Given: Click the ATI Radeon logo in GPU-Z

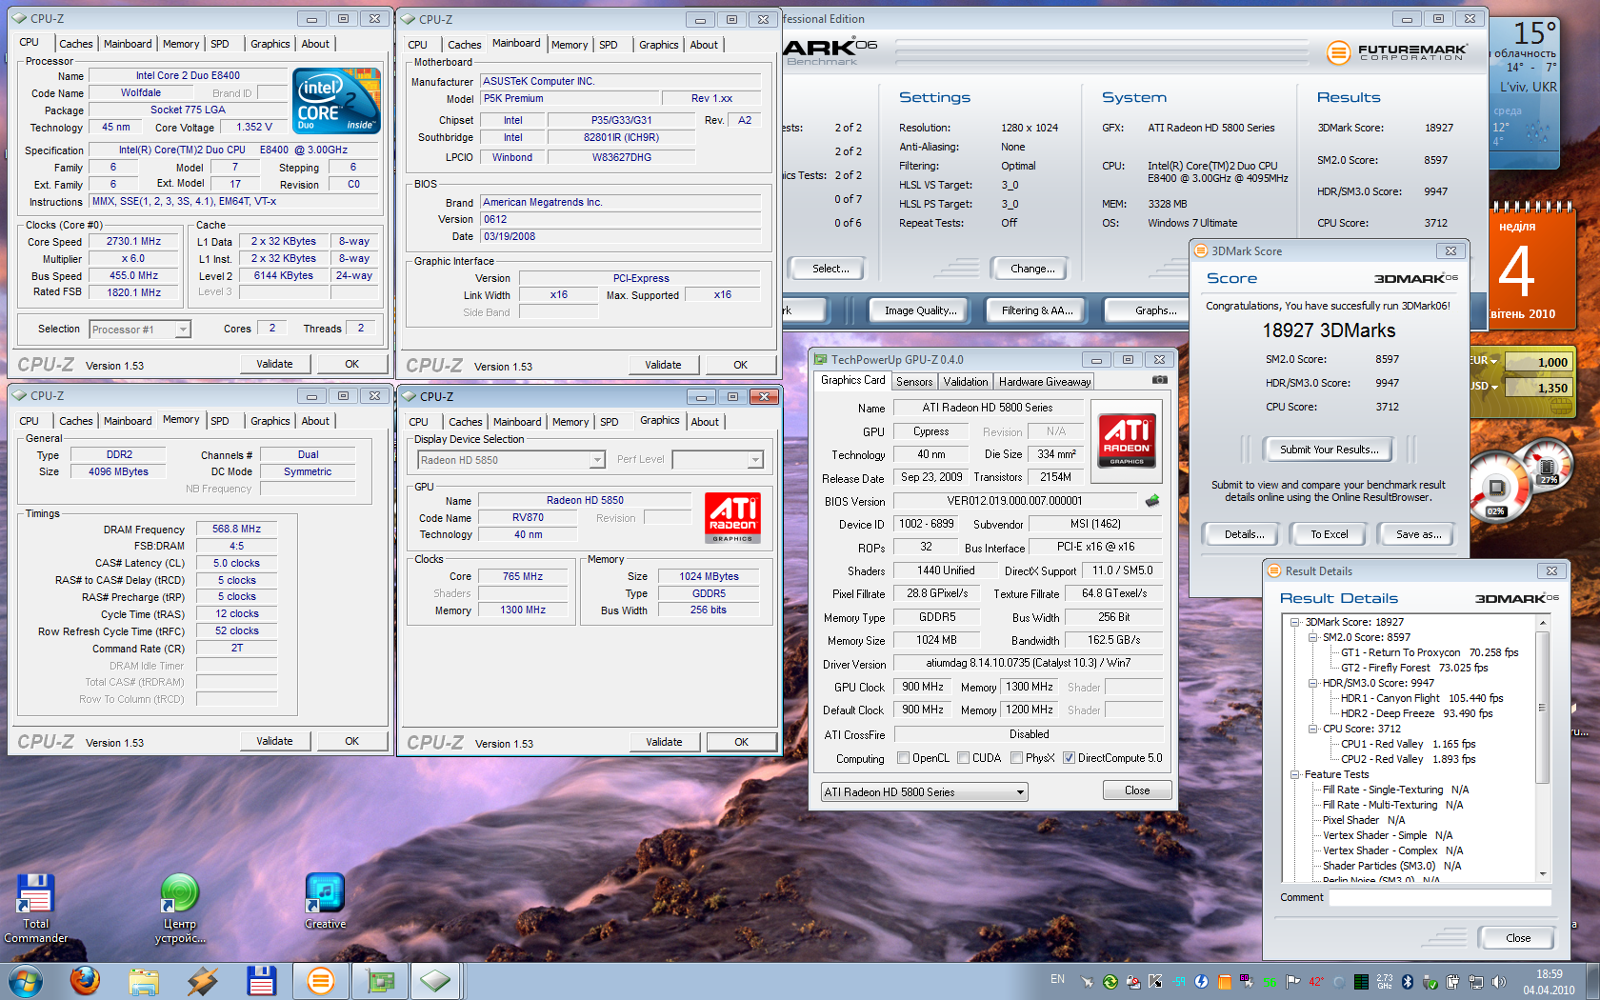Looking at the screenshot, I should pyautogui.click(x=1127, y=440).
